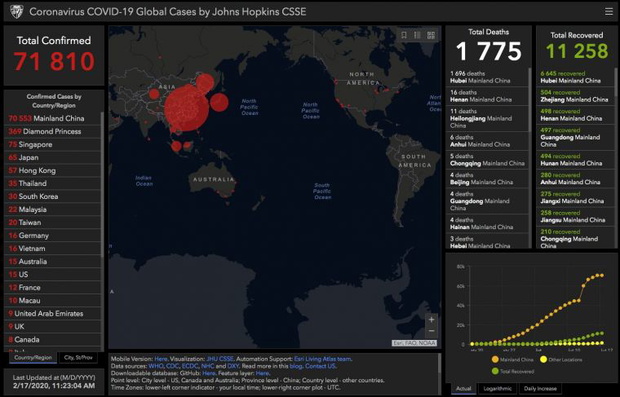Open the NHC data source link

tap(208, 366)
